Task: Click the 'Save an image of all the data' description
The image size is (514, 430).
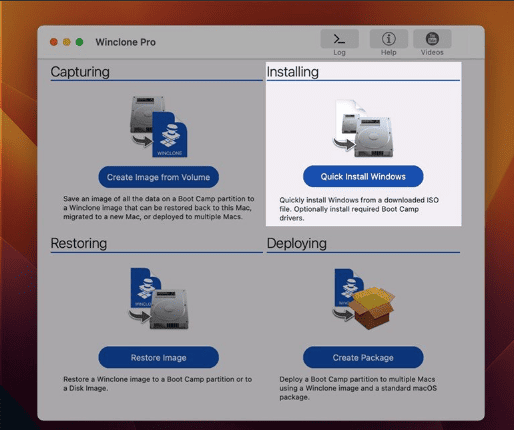Action: [x=159, y=208]
